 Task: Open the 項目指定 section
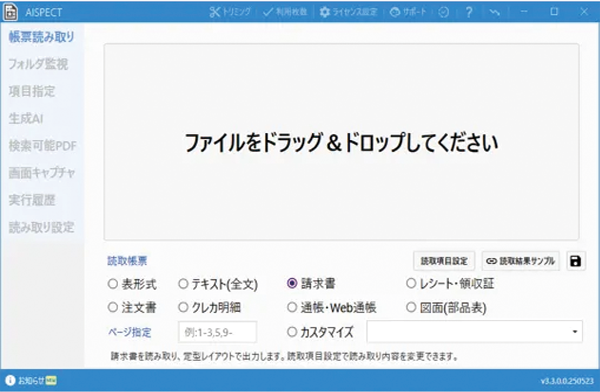32,91
